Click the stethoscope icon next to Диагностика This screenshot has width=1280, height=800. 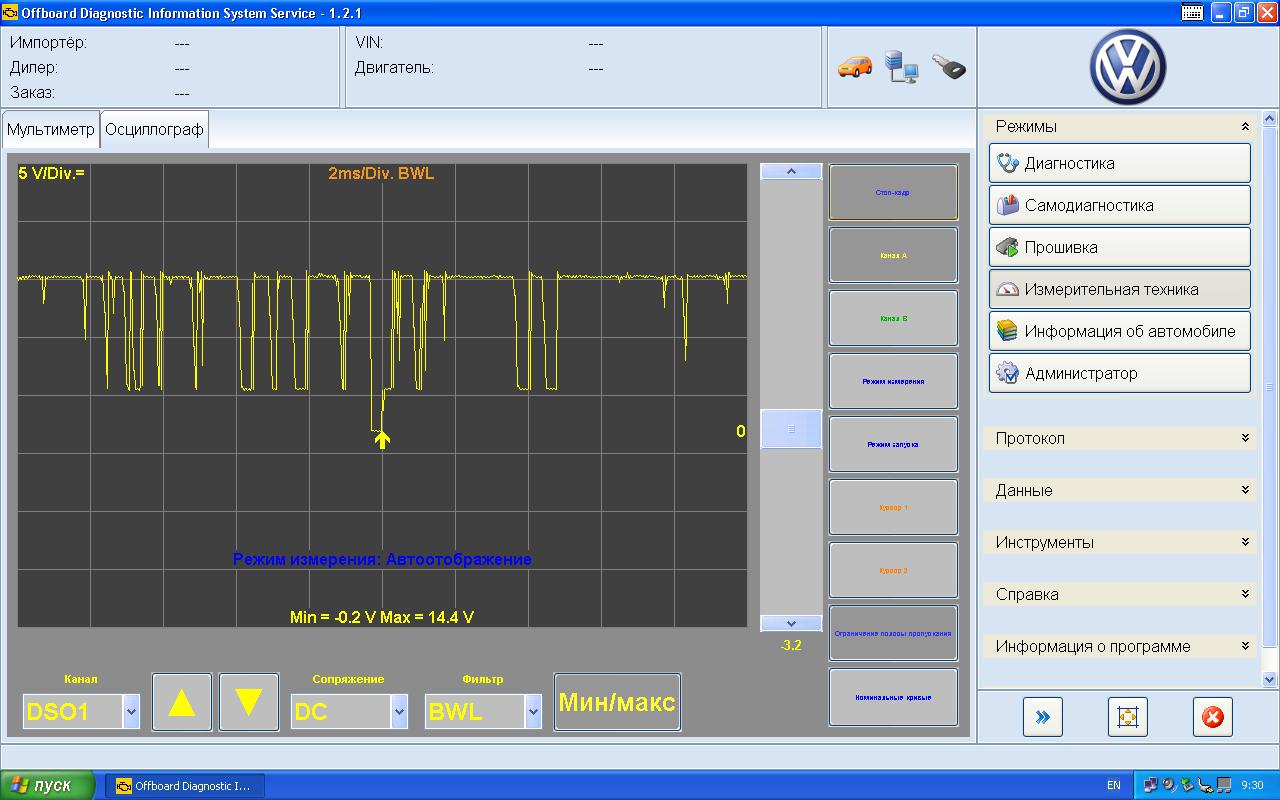1007,163
